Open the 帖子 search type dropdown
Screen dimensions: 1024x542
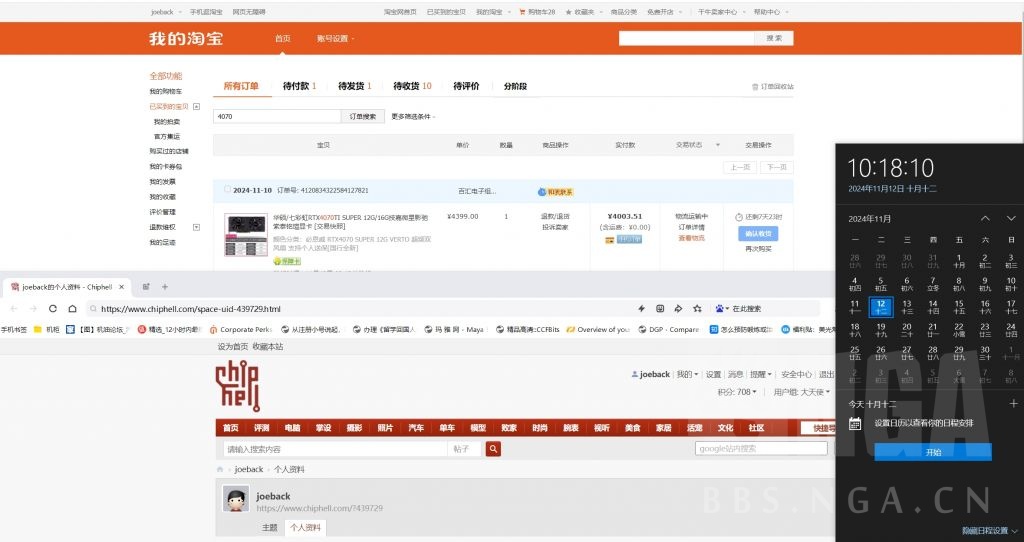click(x=466, y=449)
